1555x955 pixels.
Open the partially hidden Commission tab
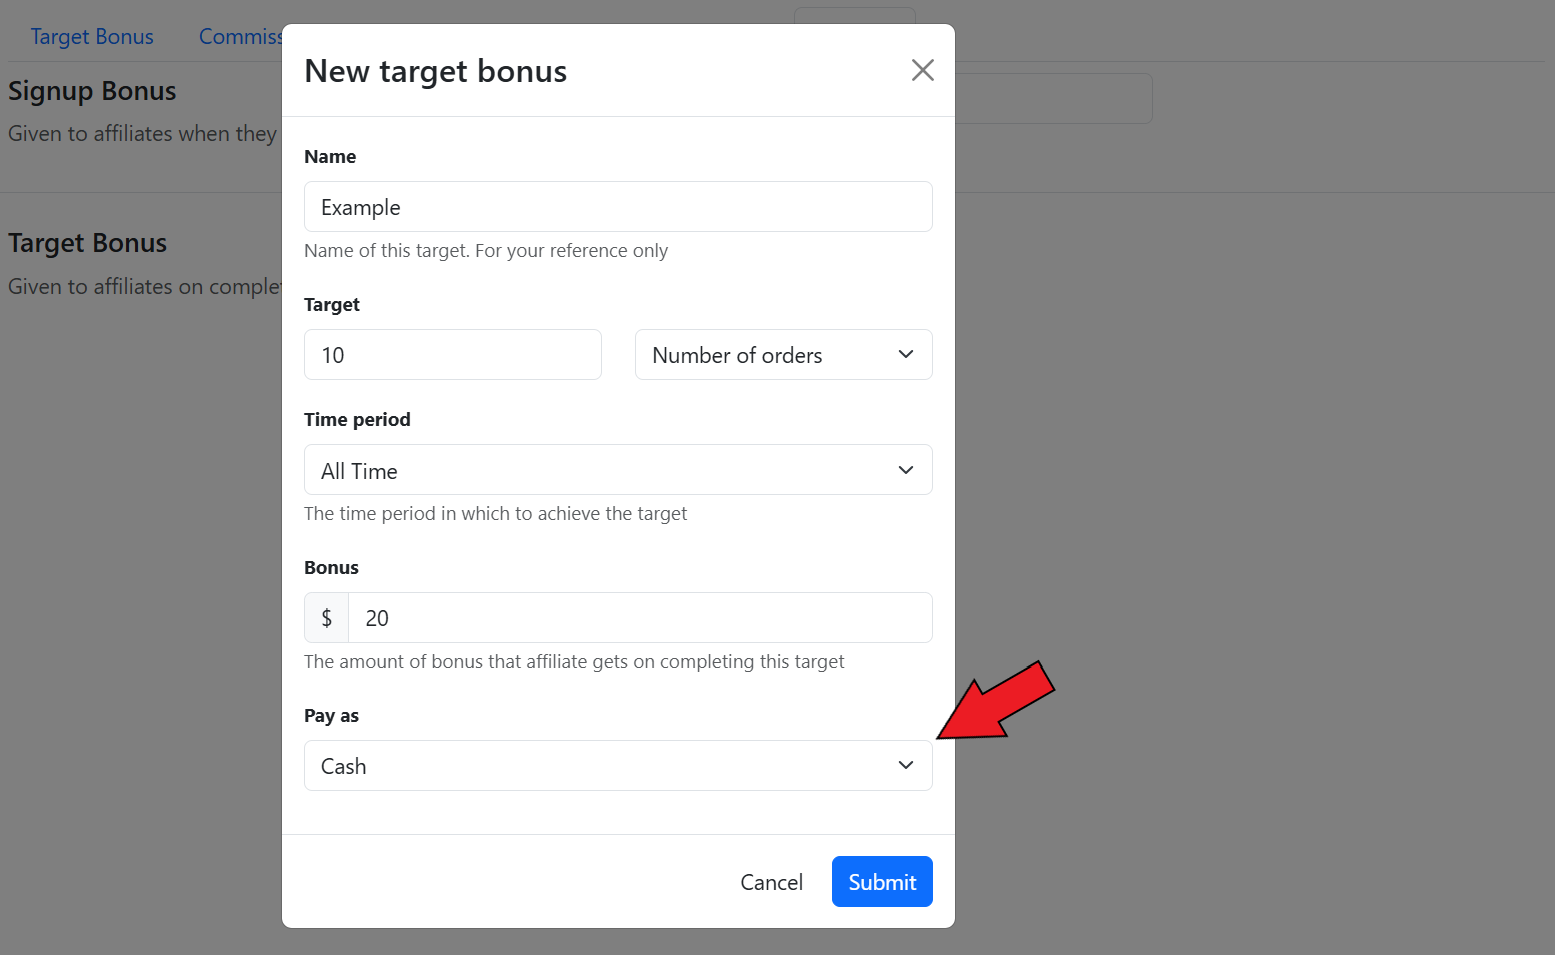(x=240, y=37)
